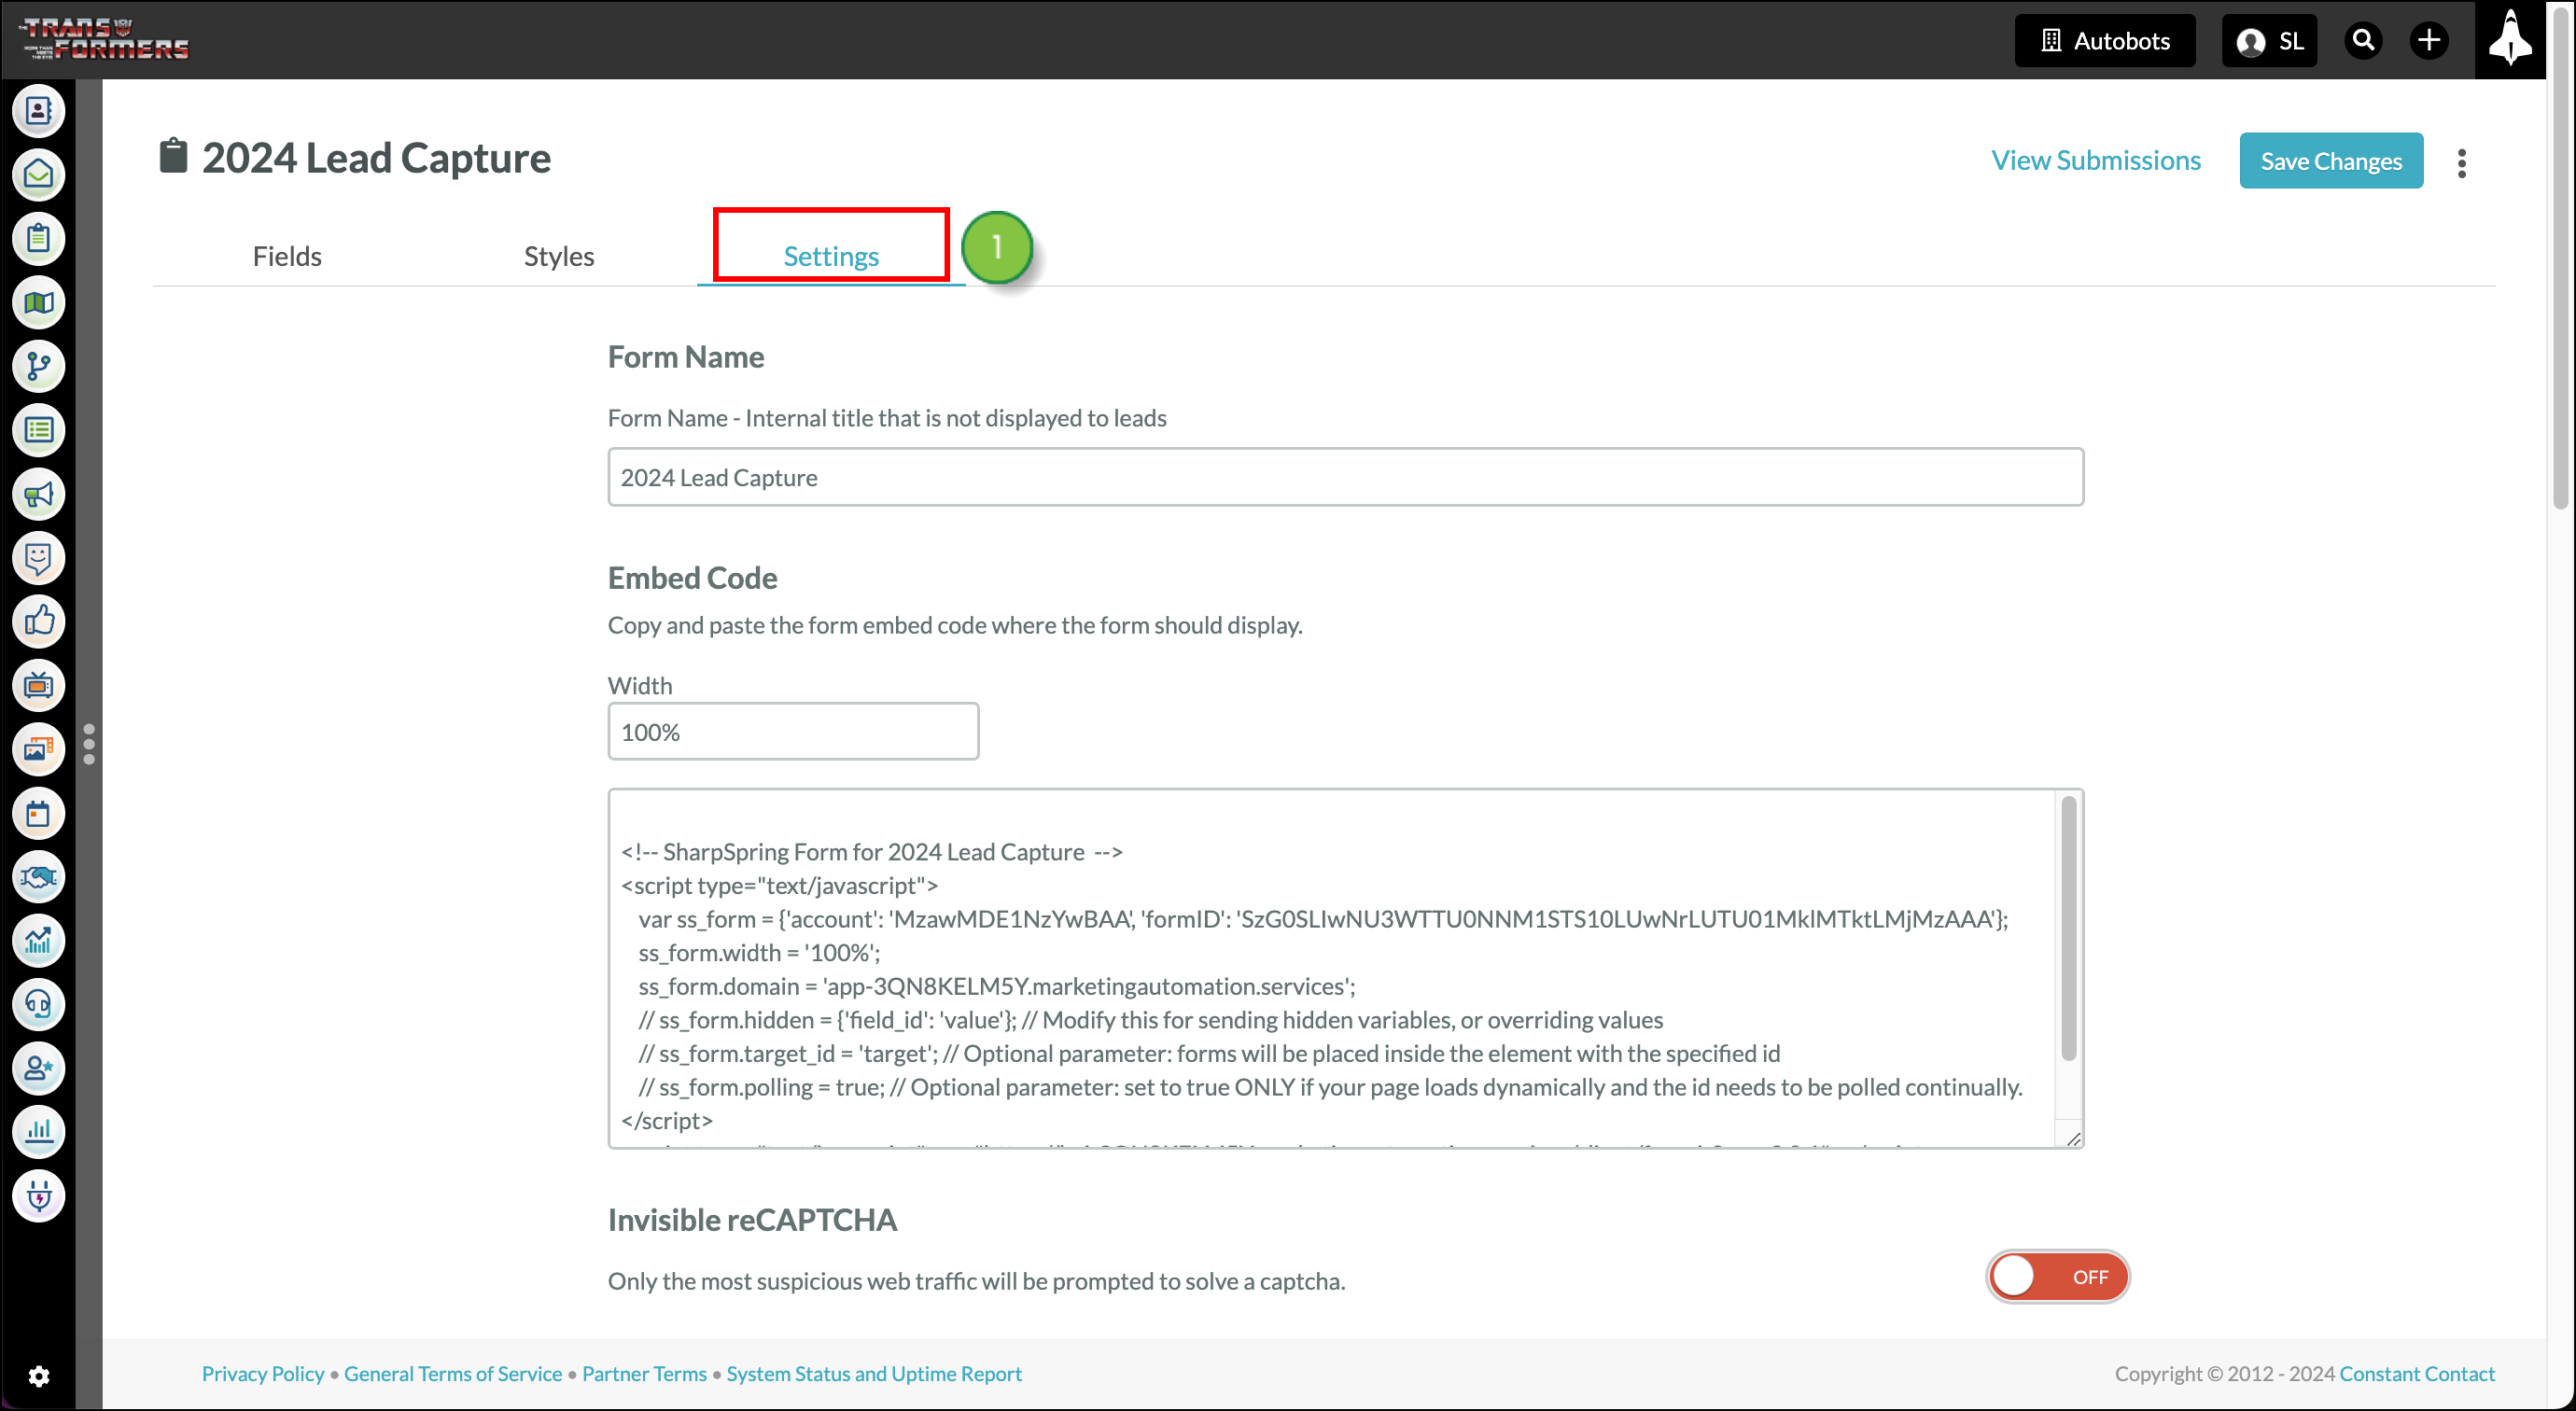Image resolution: width=2576 pixels, height=1411 pixels.
Task: Open the Forms clipboard sidebar icon
Action: coord(38,239)
